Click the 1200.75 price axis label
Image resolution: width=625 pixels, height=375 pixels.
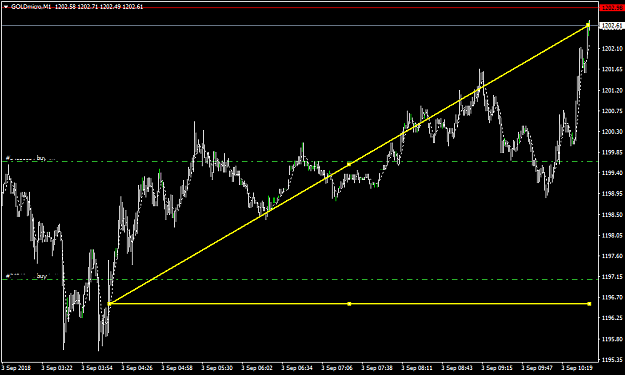(x=612, y=111)
